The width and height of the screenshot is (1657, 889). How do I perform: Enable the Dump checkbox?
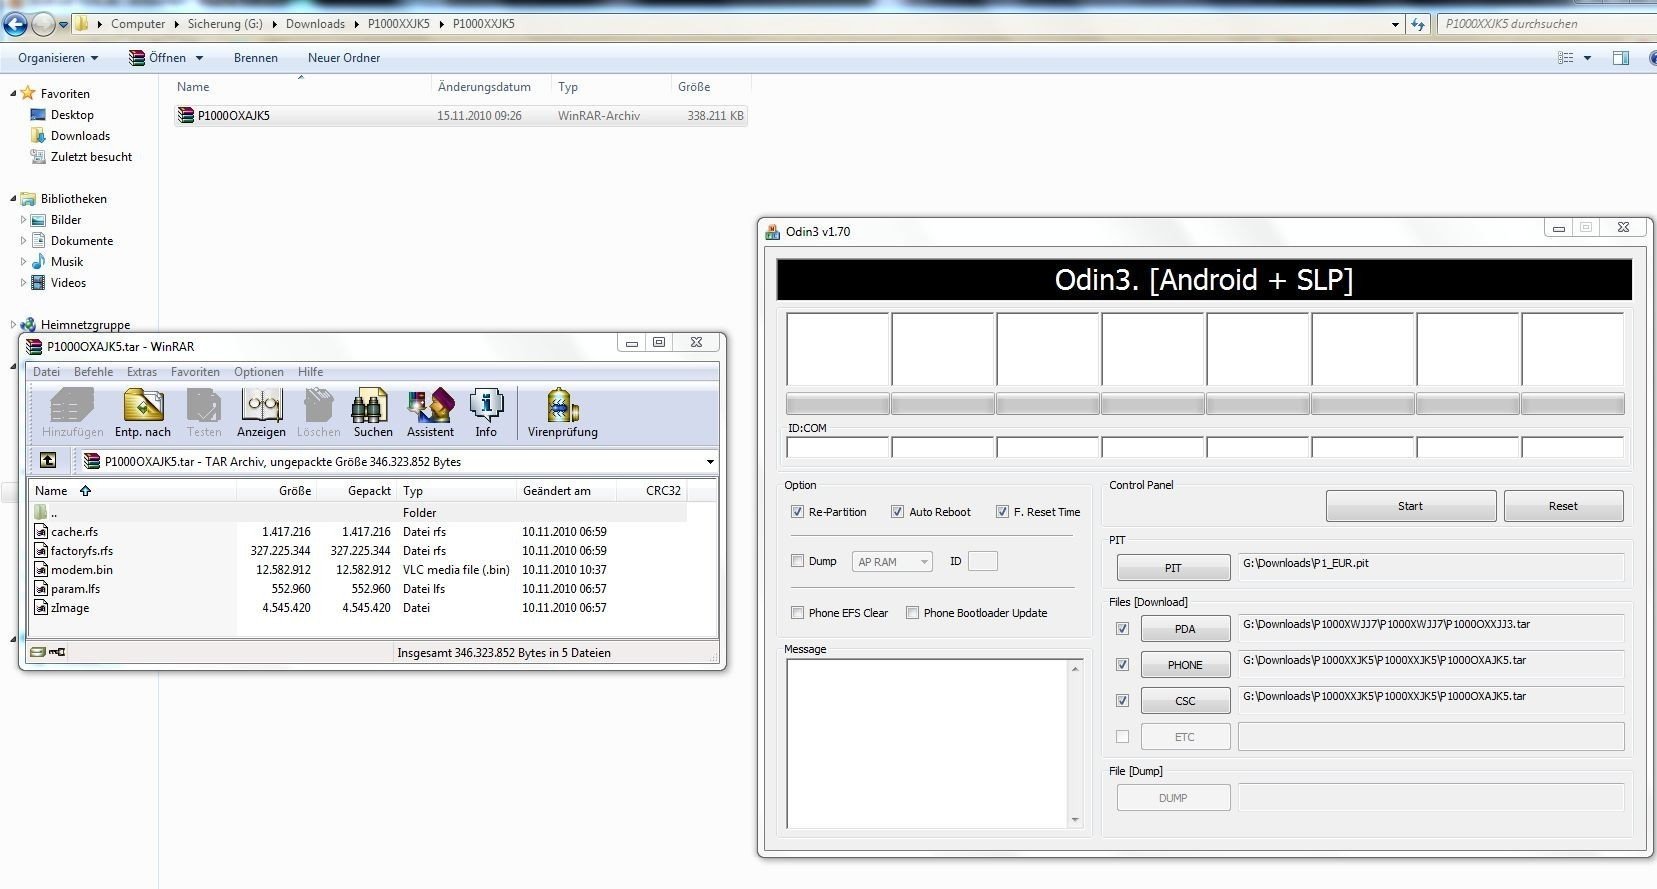click(x=797, y=561)
